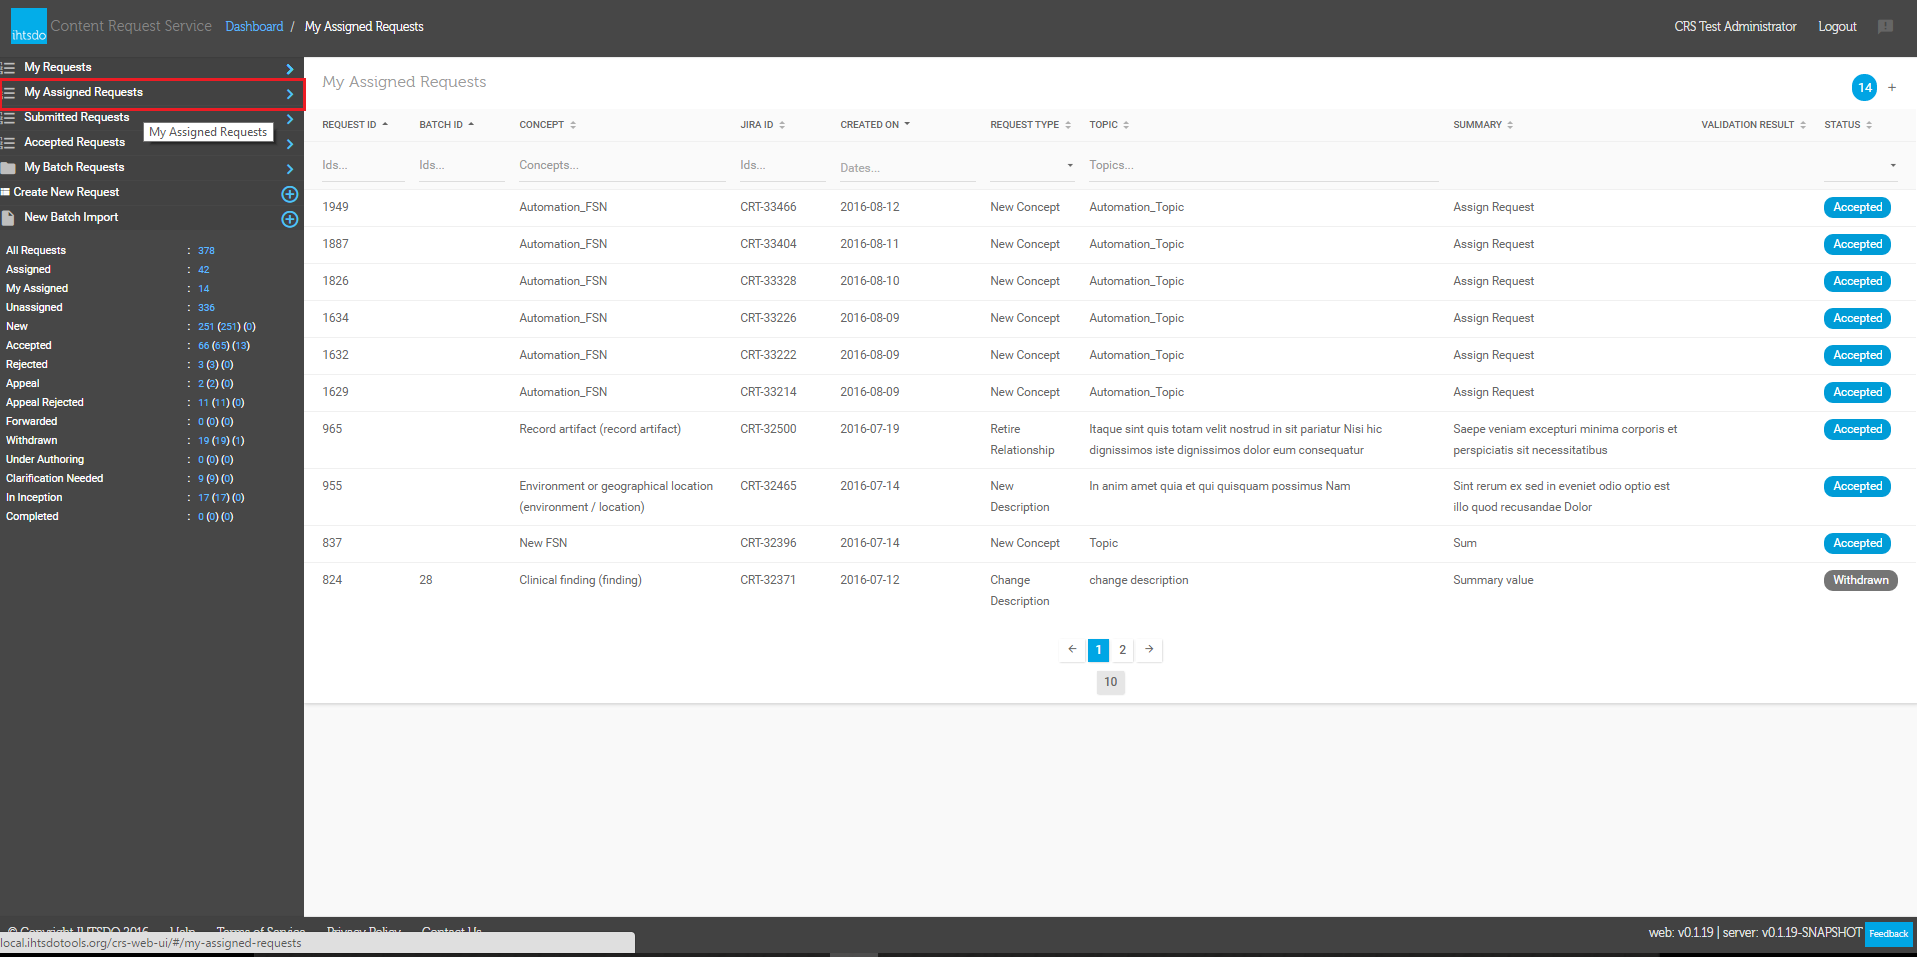Open the Status filter dropdown
1917x957 pixels.
click(1860, 166)
